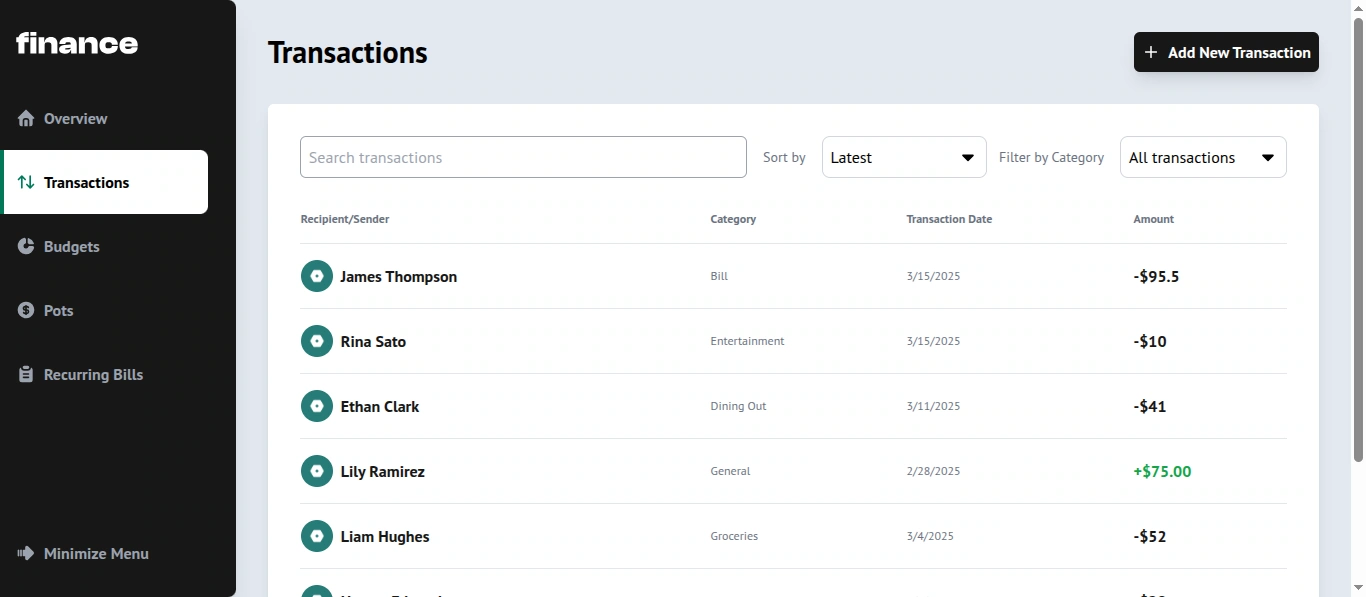Click James Thompson's avatar icon
Viewport: 1366px width, 597px height.
pyautogui.click(x=317, y=276)
